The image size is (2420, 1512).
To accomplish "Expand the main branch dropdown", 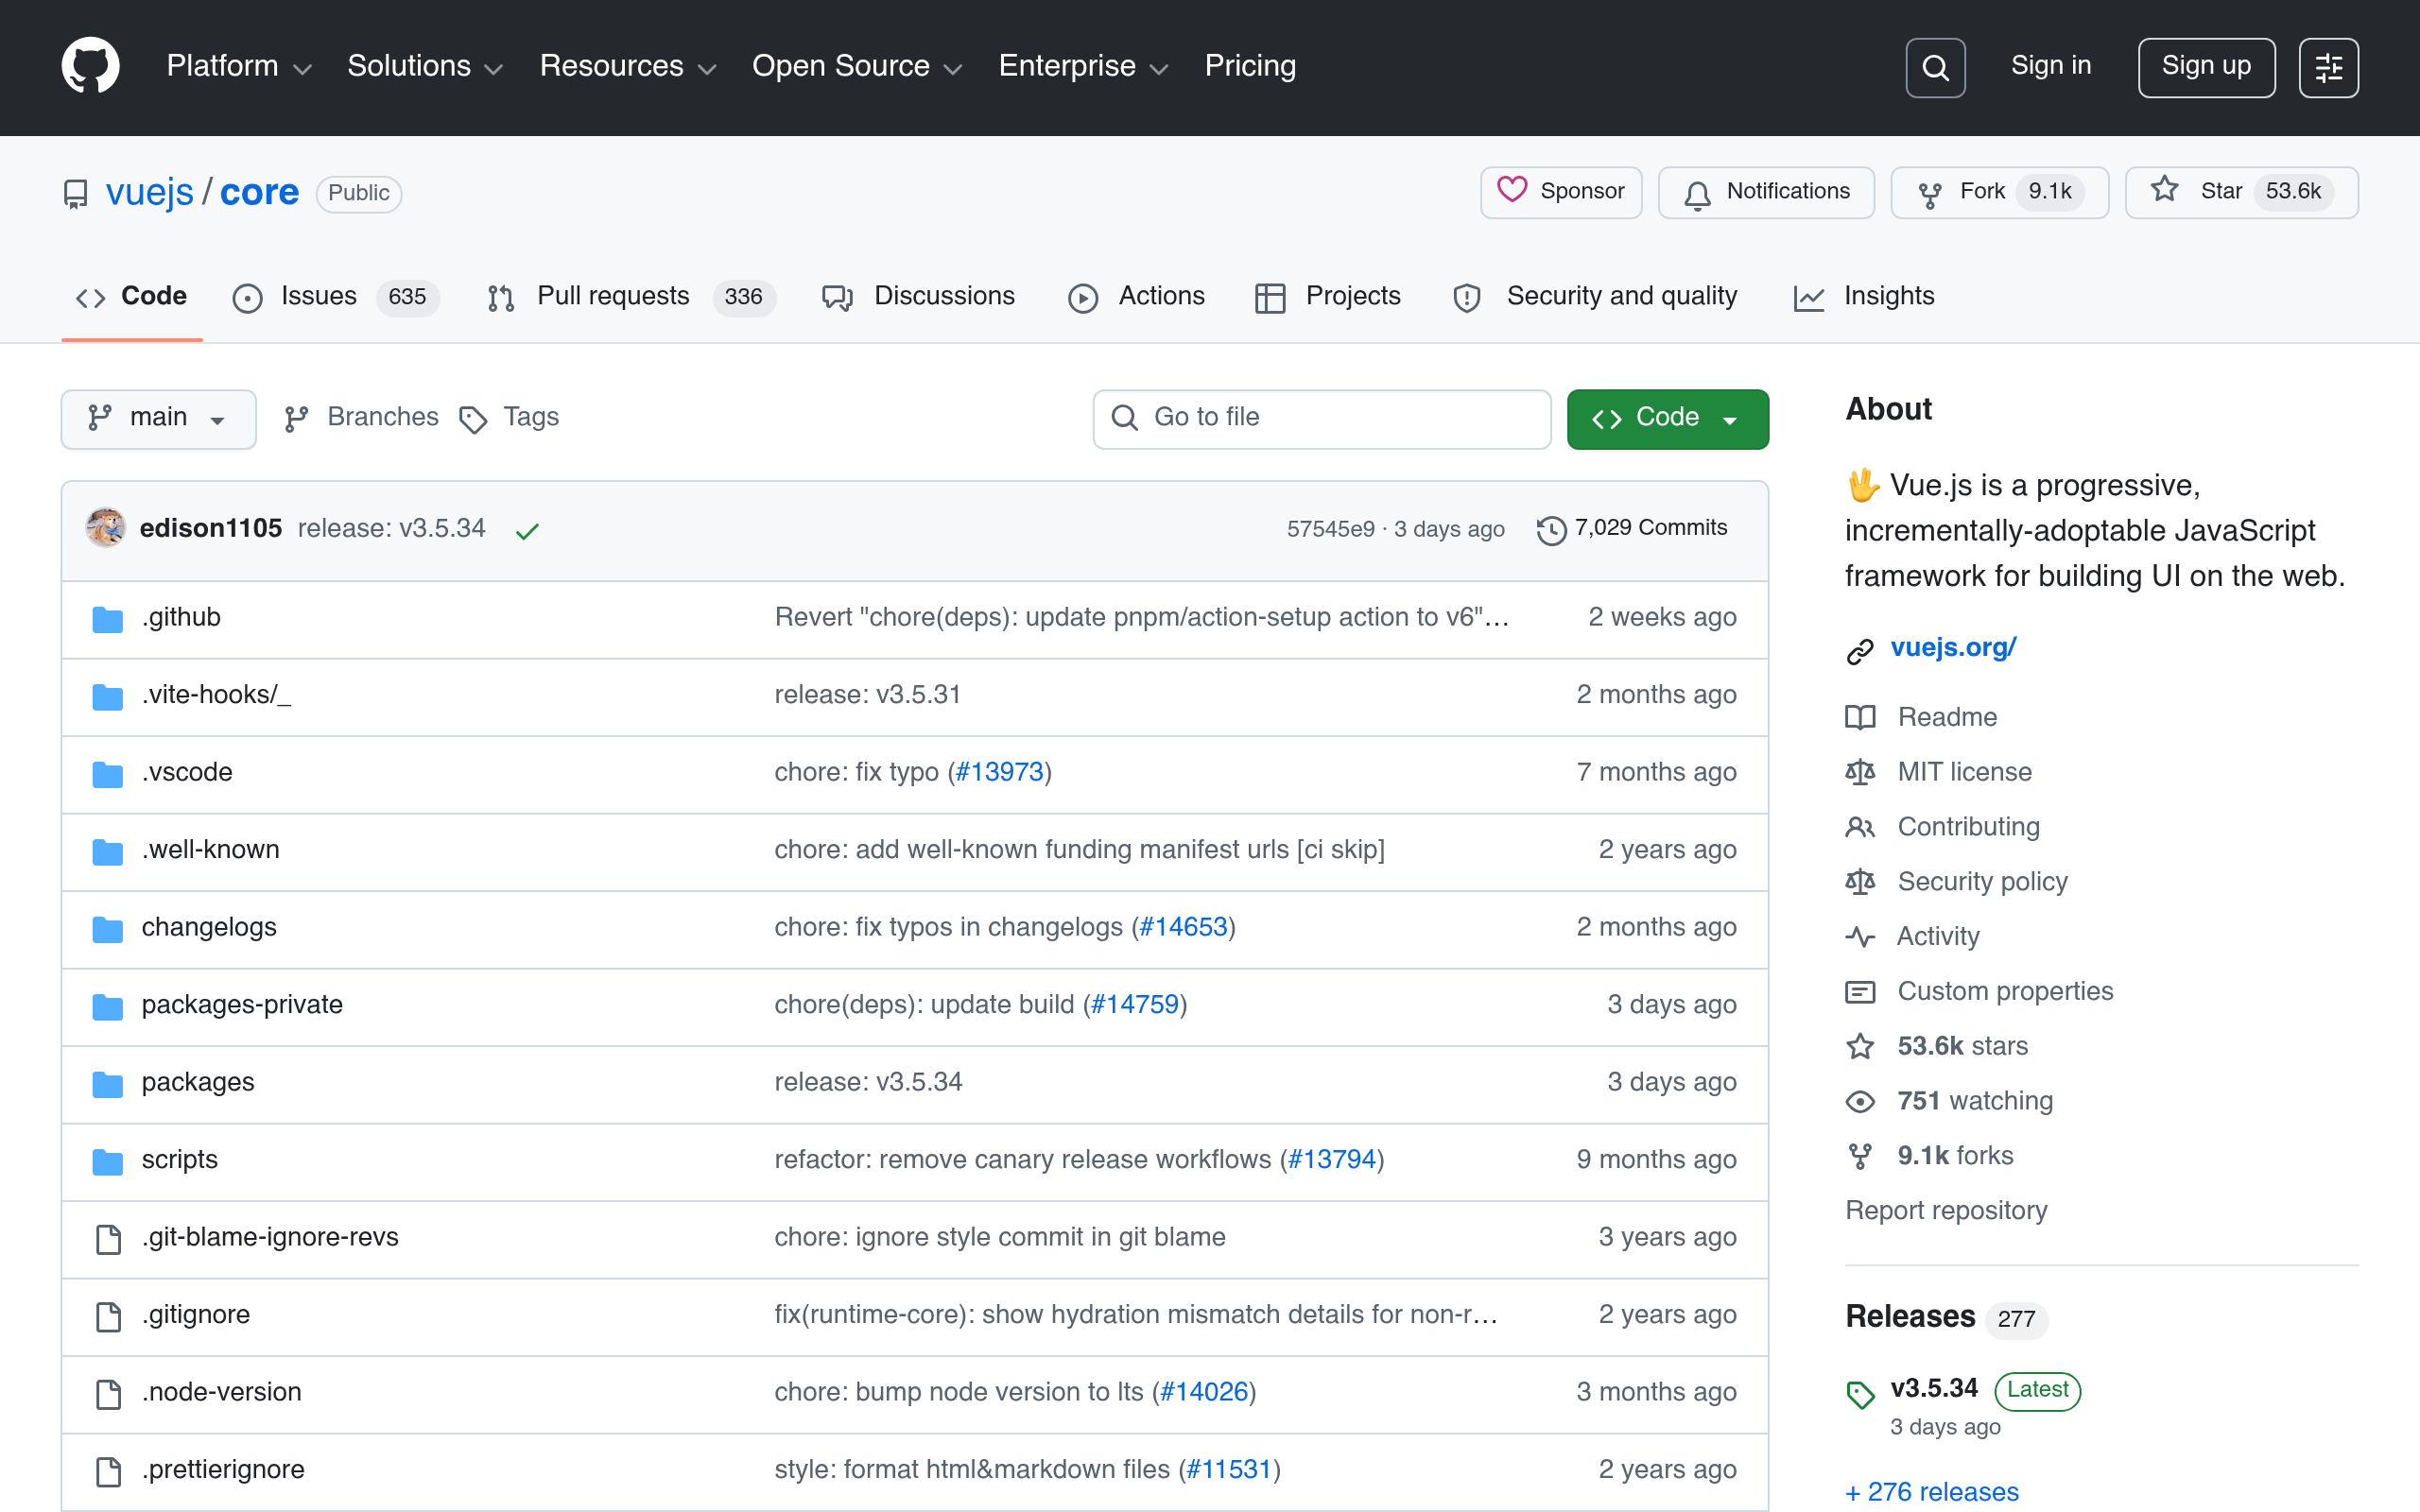I will [x=158, y=418].
